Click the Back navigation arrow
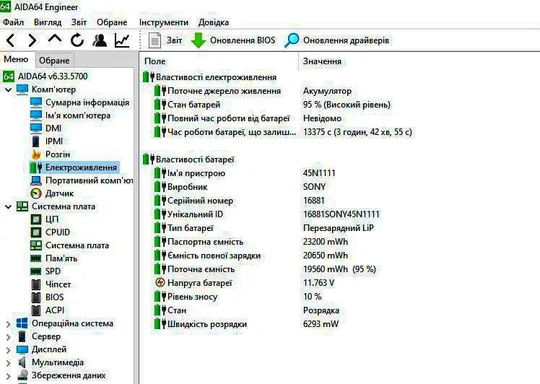The width and height of the screenshot is (540, 384). 11,41
